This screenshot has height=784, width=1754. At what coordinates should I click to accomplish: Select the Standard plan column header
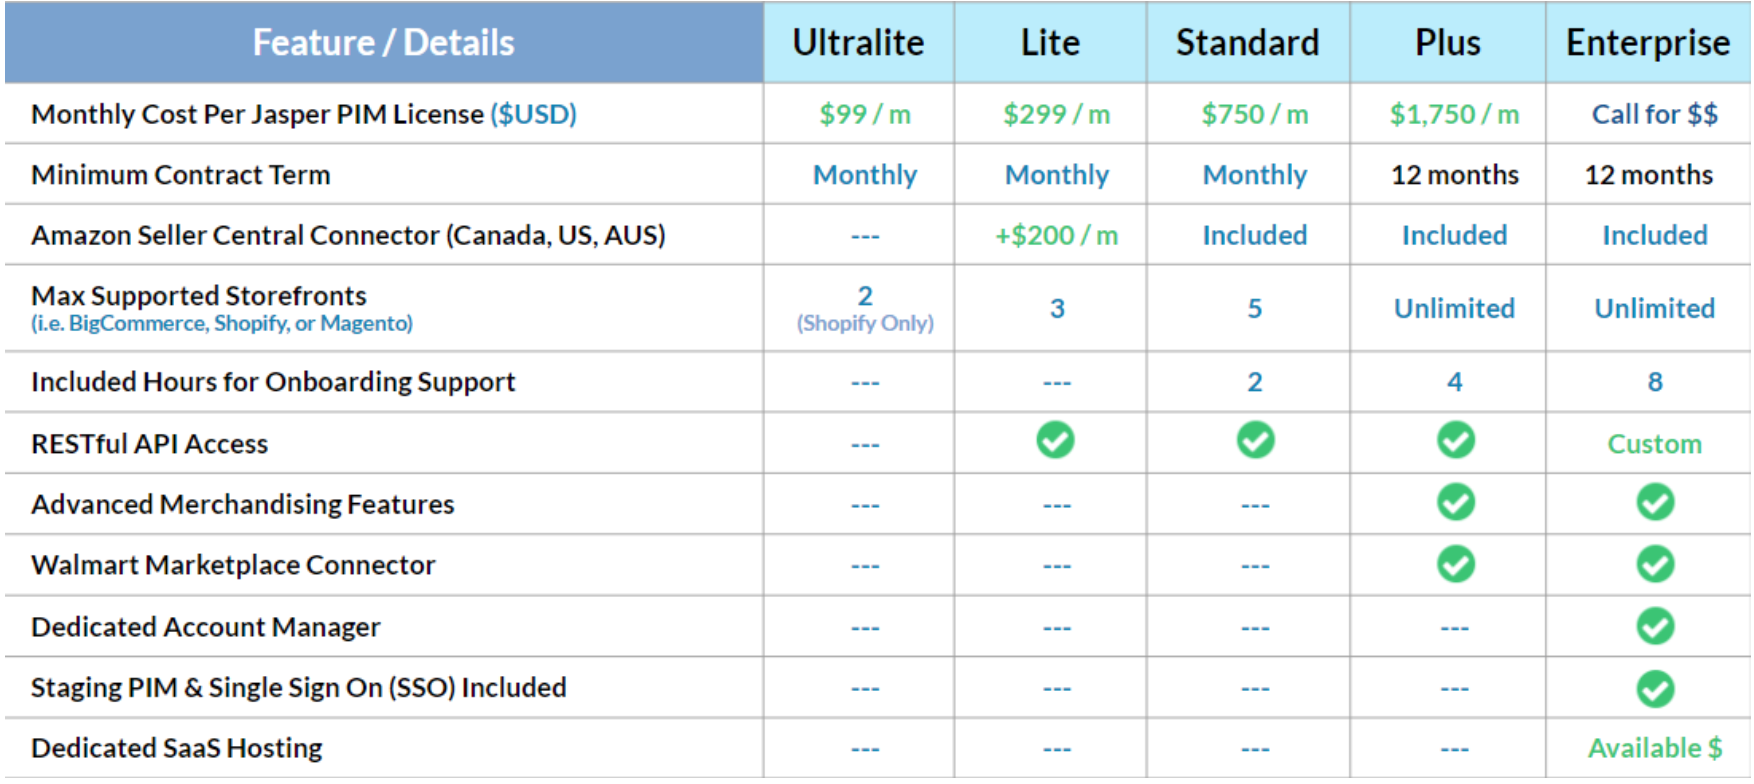tap(1248, 42)
